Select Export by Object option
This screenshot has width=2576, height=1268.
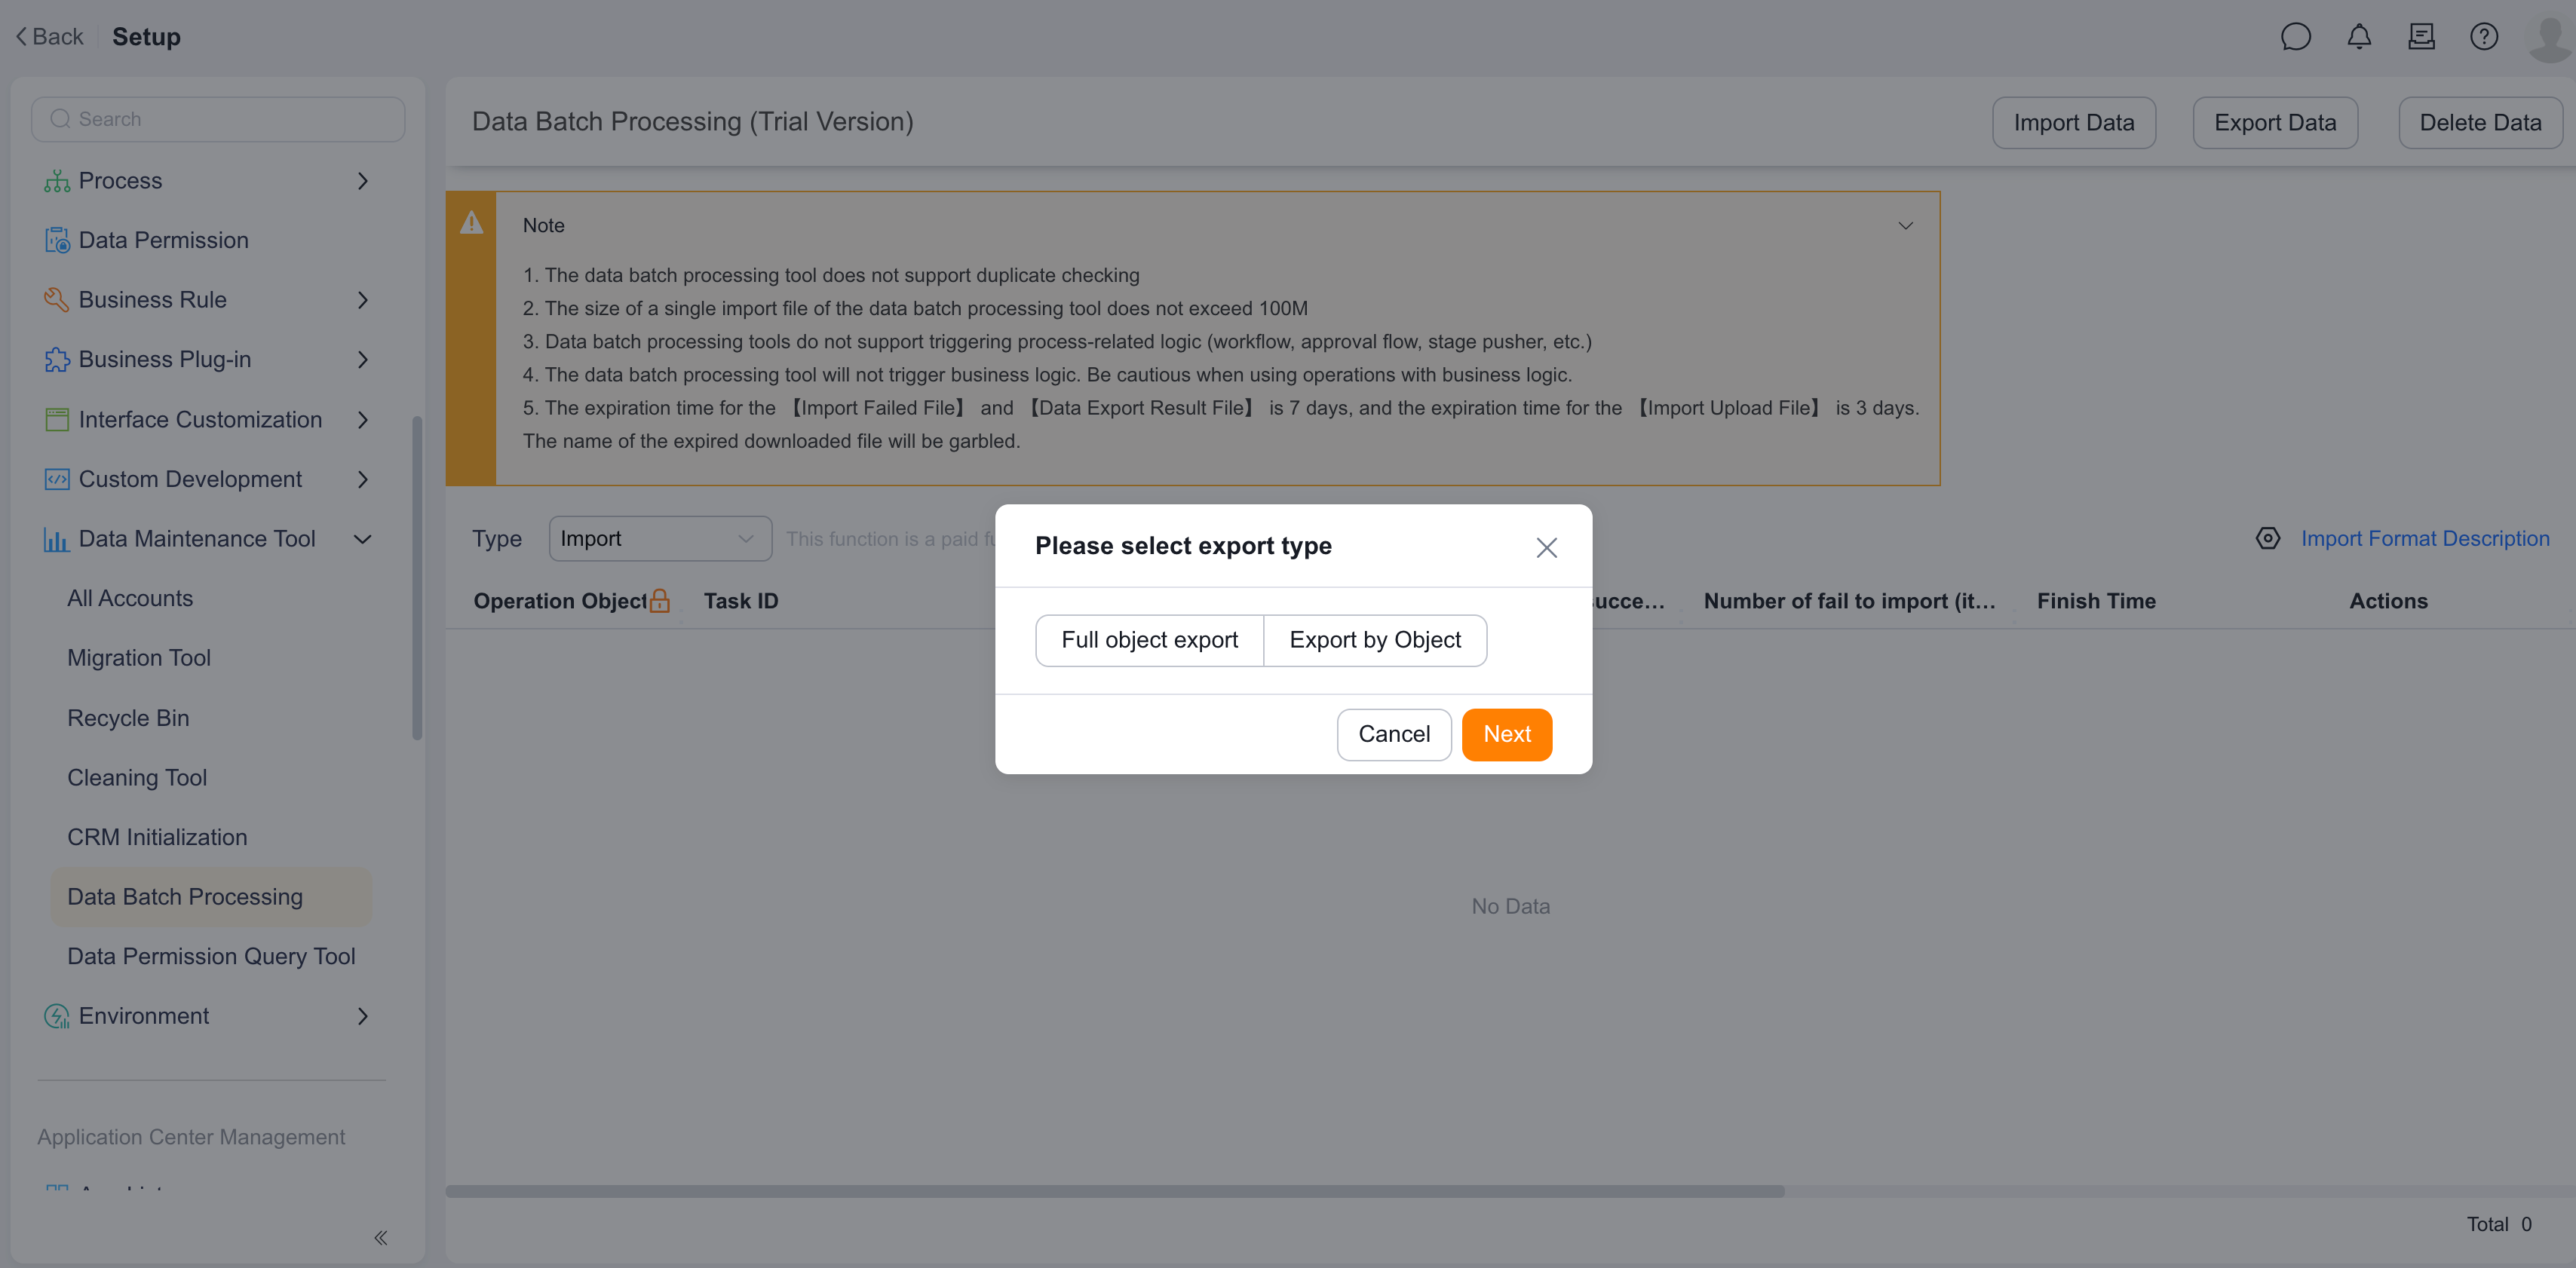(1375, 640)
